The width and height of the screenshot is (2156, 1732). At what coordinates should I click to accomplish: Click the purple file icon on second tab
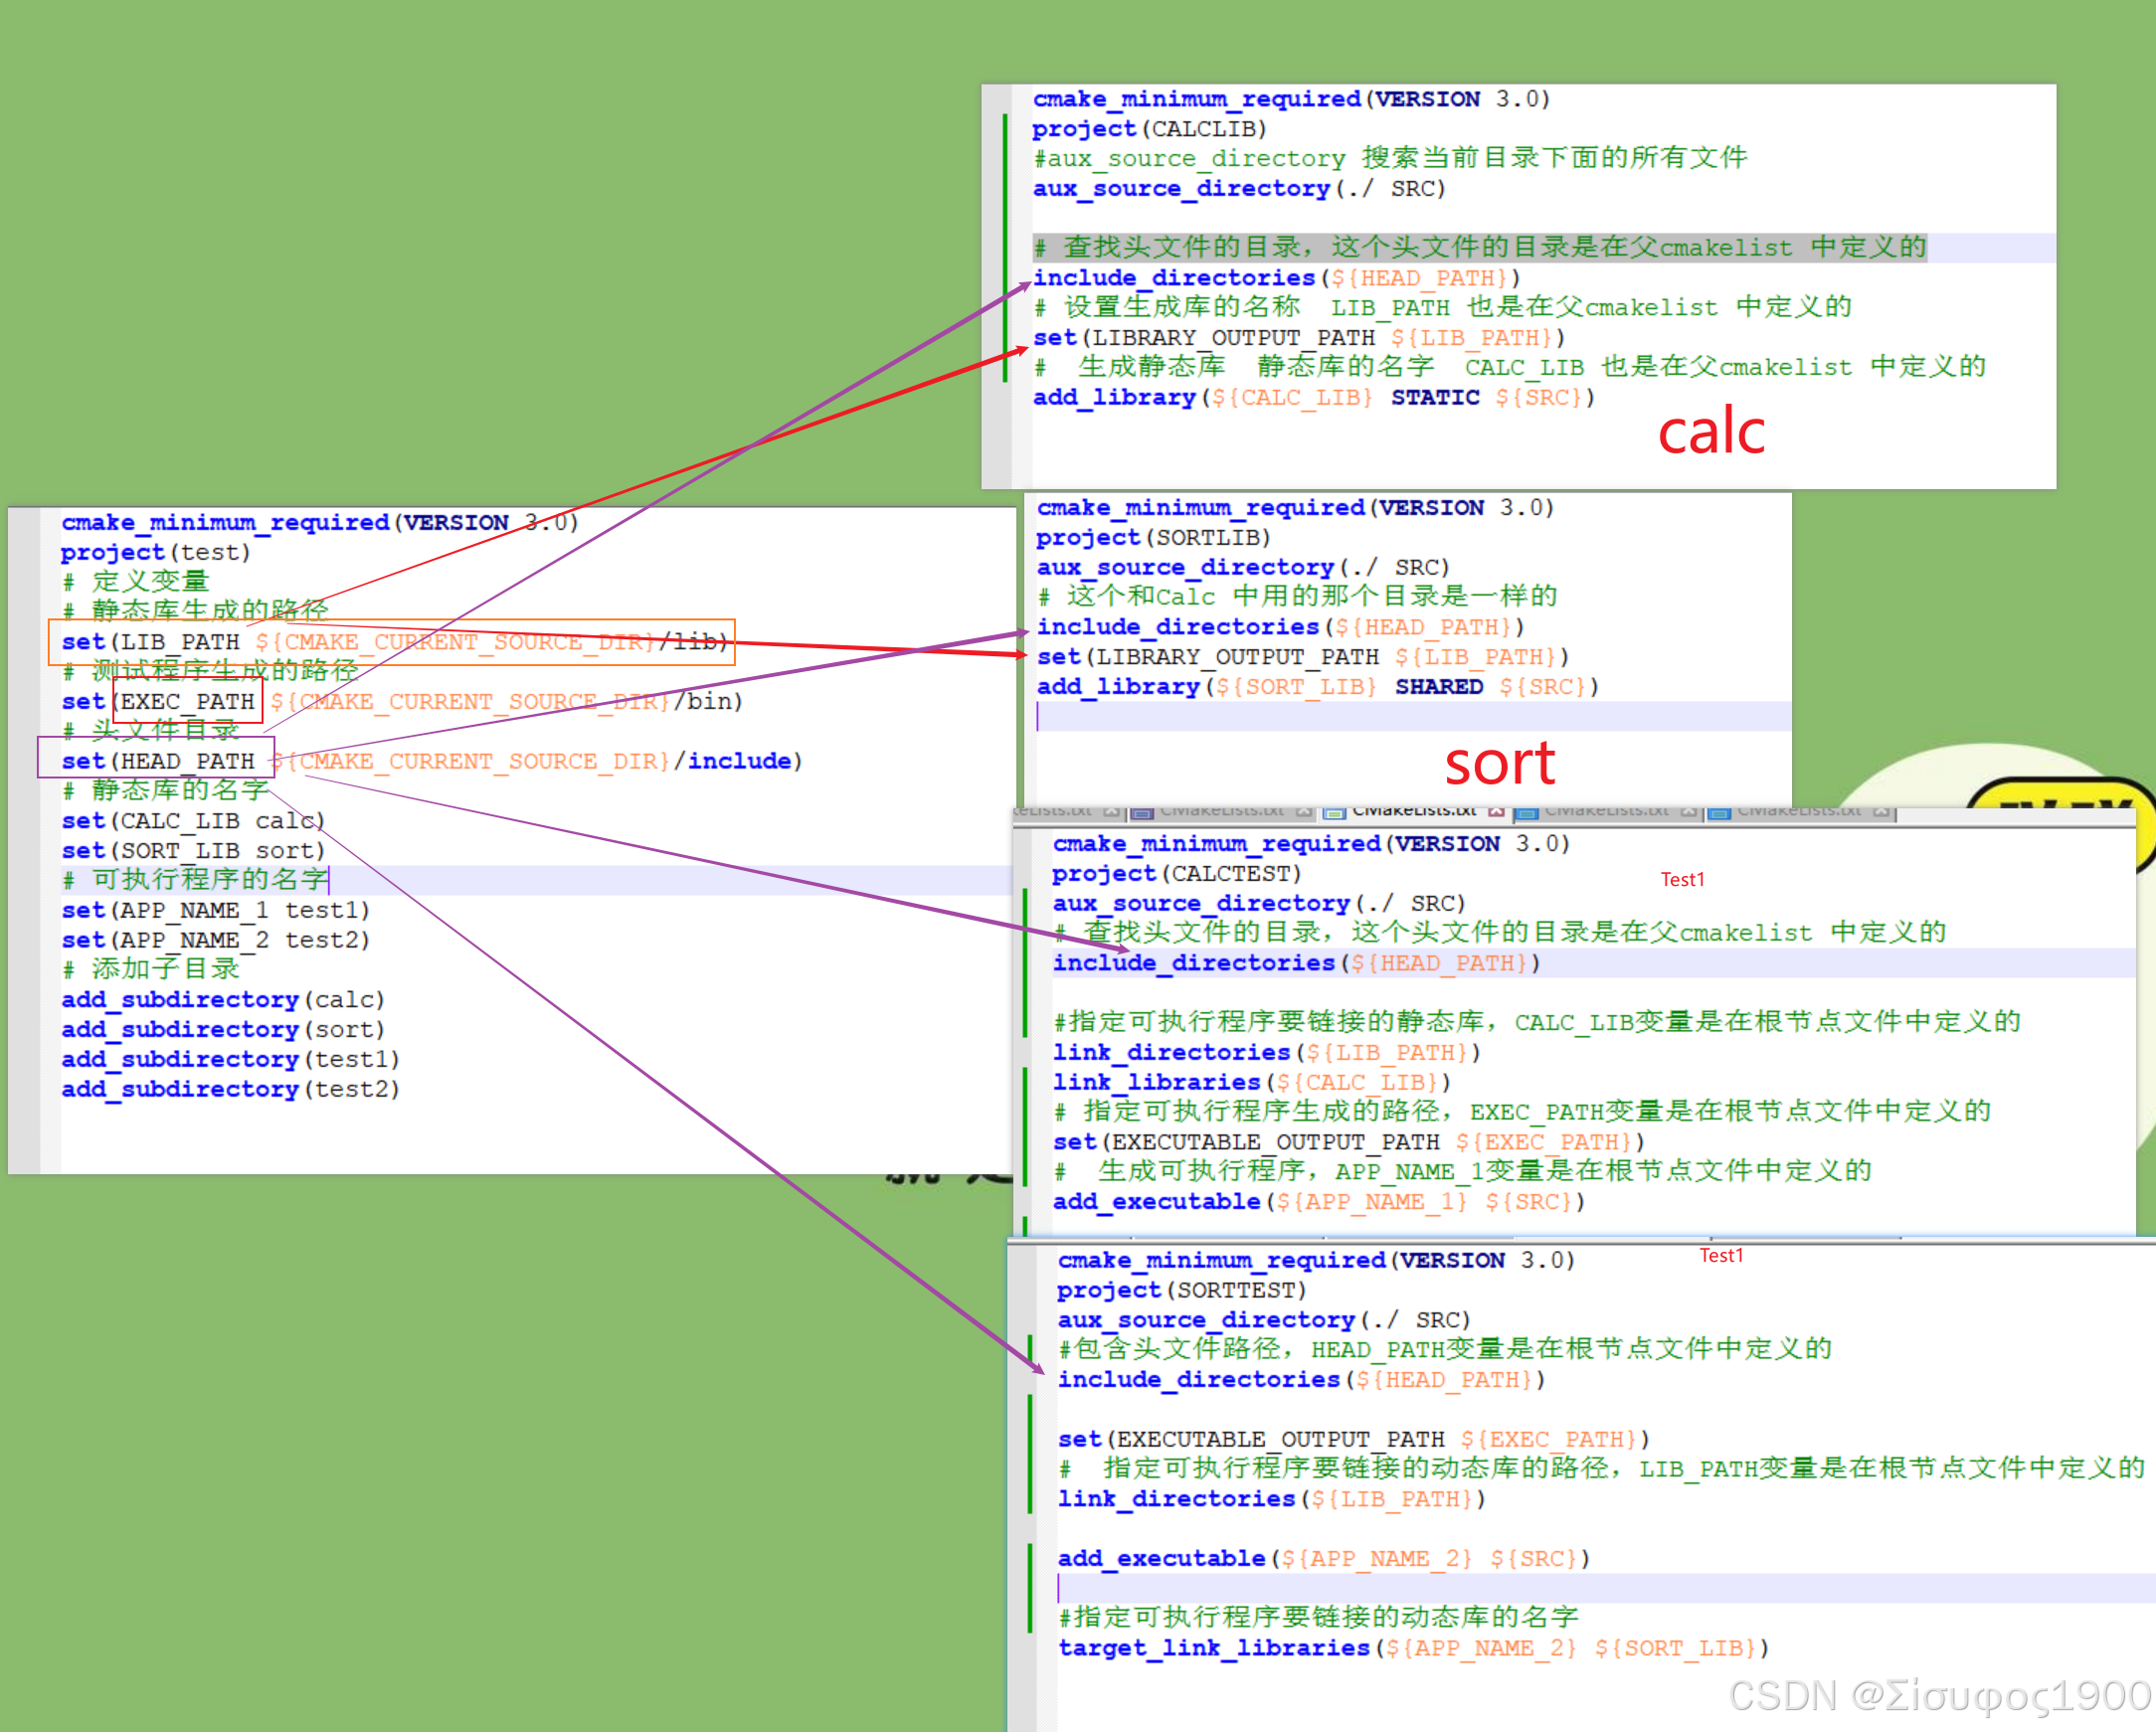[1142, 813]
